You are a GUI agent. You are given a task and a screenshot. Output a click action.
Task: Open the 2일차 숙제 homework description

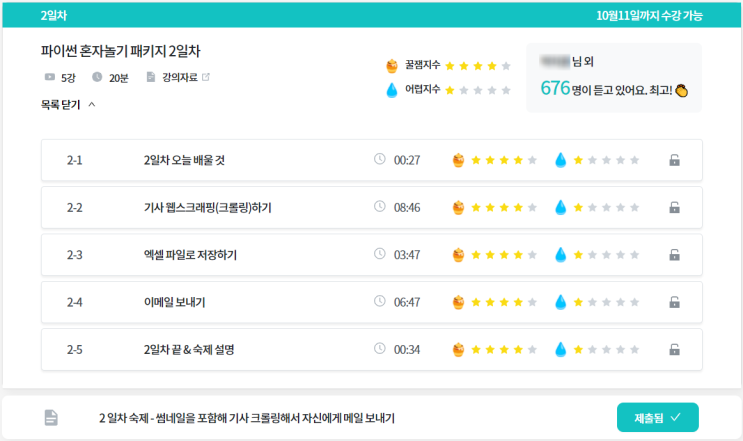pos(246,418)
